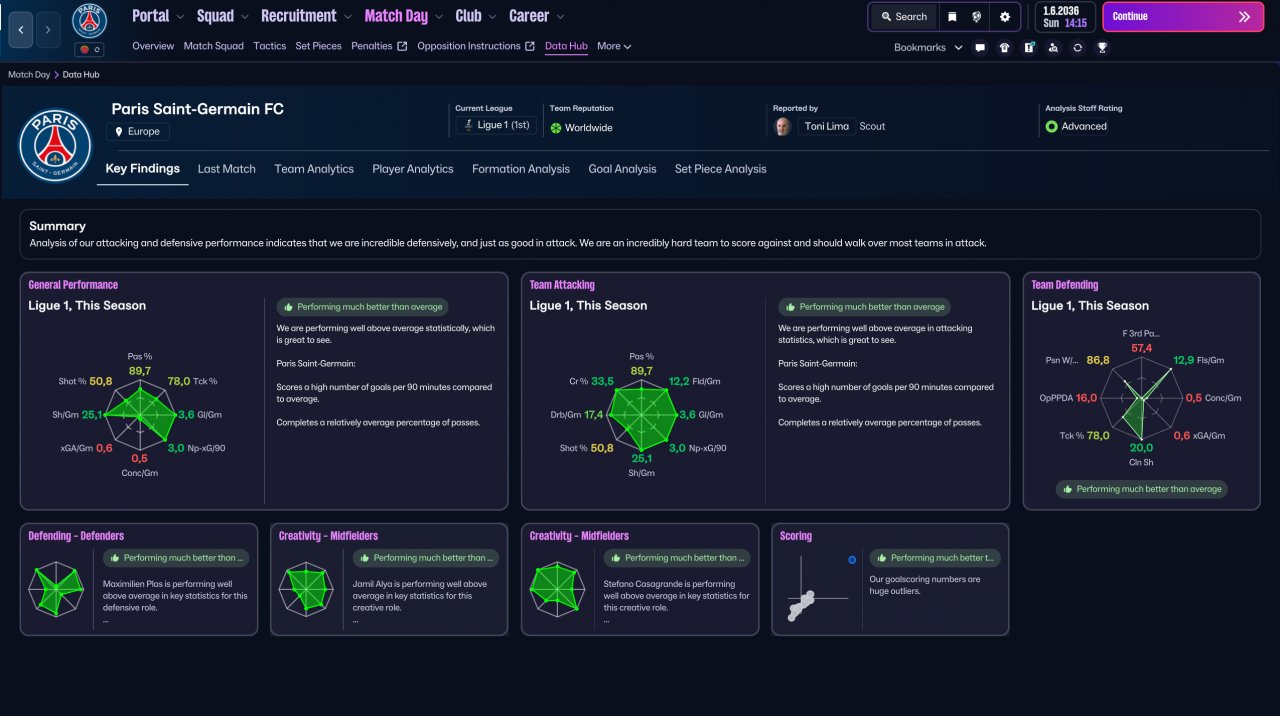Open the Defending - Defenders card chart
1280x716 pixels.
pos(55,590)
